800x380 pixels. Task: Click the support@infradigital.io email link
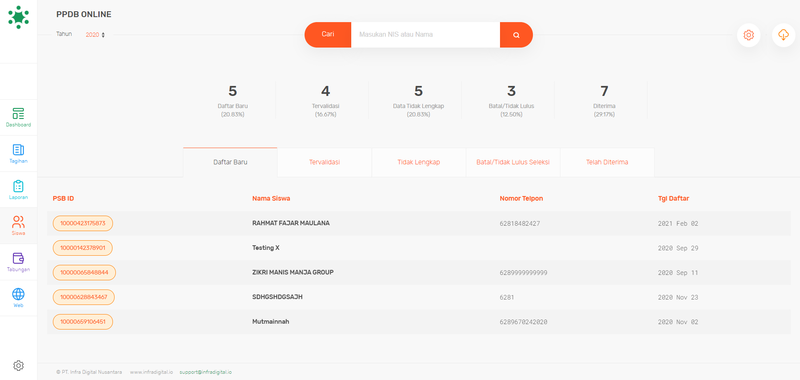coord(206,372)
